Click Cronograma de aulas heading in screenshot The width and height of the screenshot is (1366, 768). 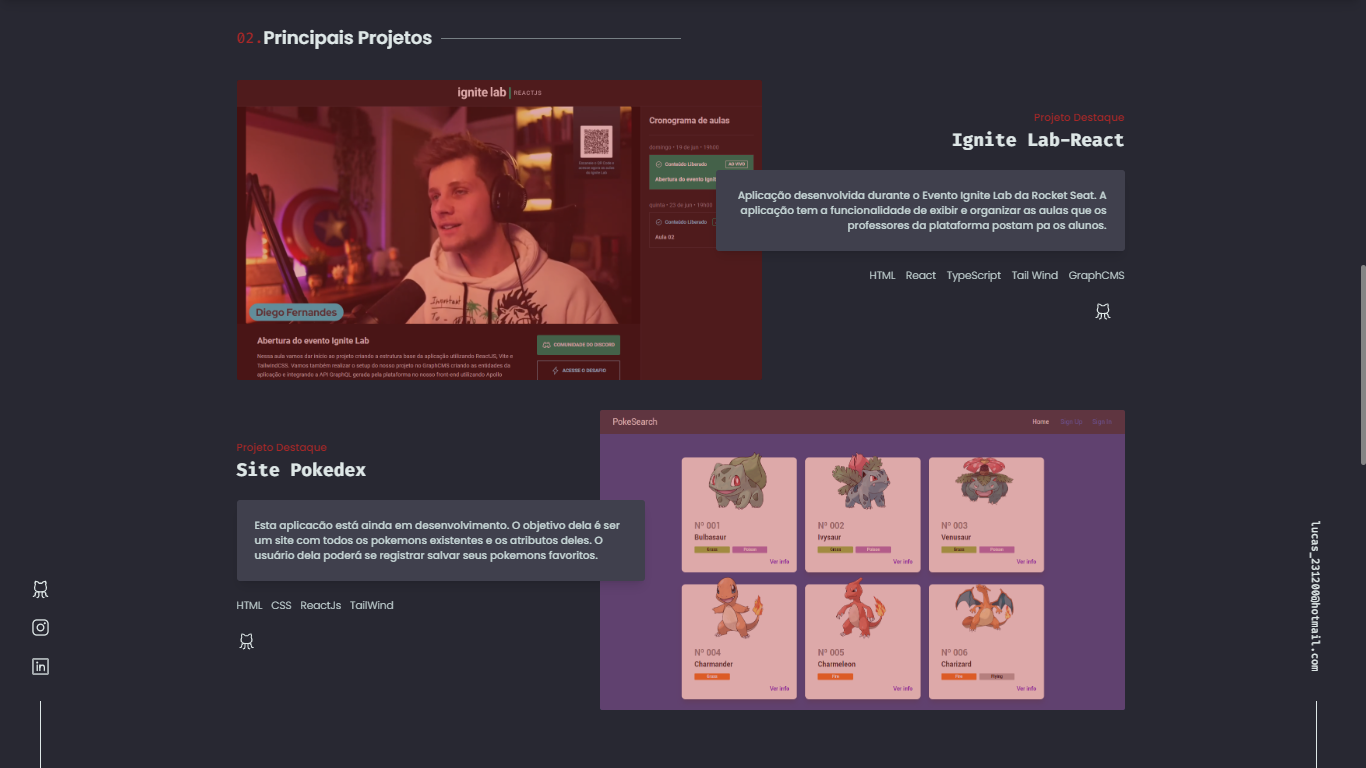(x=689, y=120)
